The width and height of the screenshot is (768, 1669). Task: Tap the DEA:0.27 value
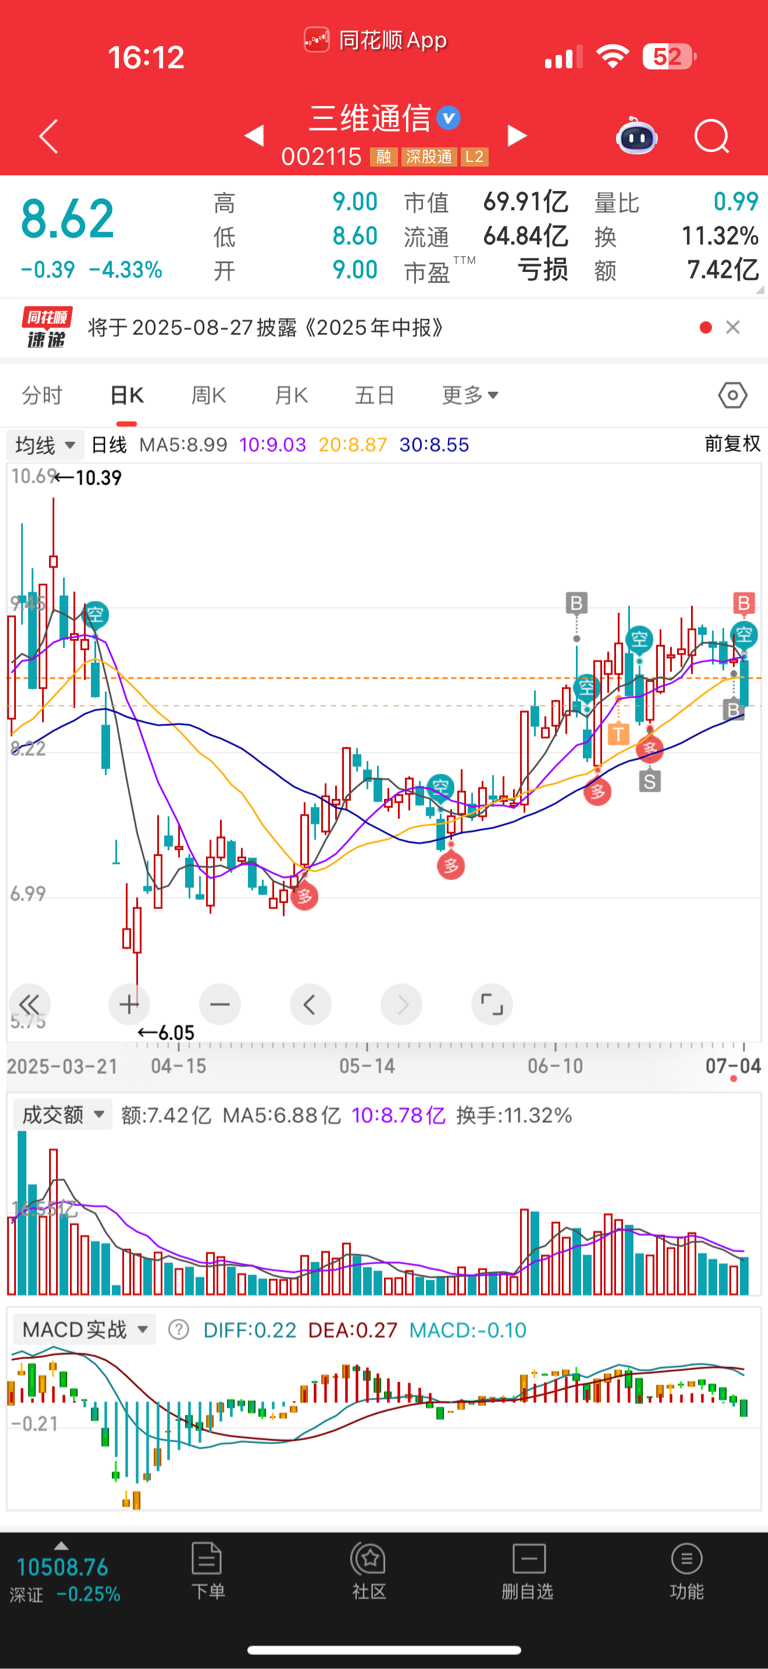353,1331
